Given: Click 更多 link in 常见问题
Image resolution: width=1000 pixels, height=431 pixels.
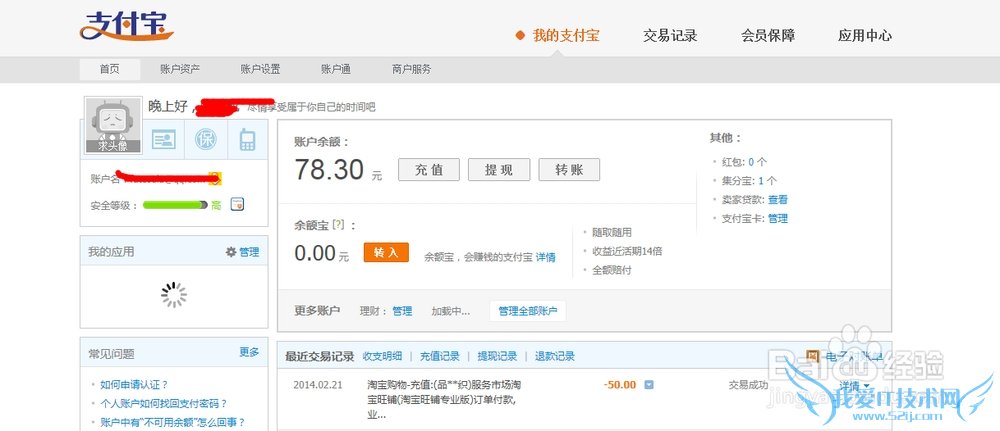Looking at the screenshot, I should pyautogui.click(x=249, y=353).
